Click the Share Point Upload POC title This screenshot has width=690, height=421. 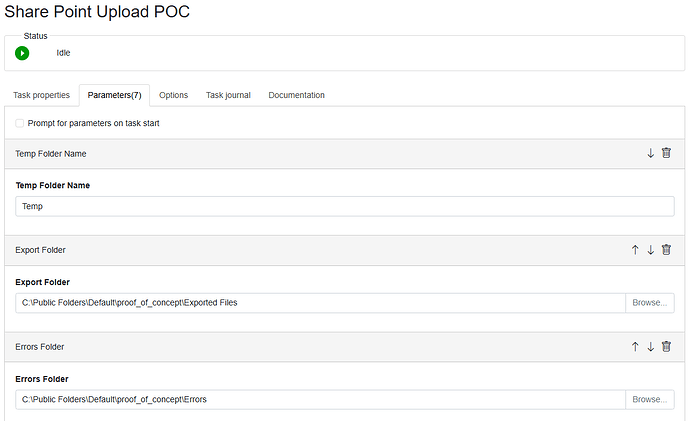pyautogui.click(x=97, y=11)
